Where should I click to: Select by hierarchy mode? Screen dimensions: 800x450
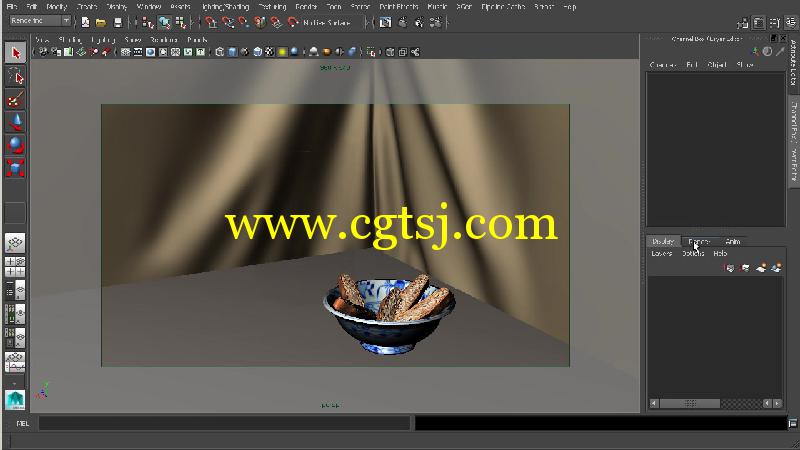[x=148, y=22]
